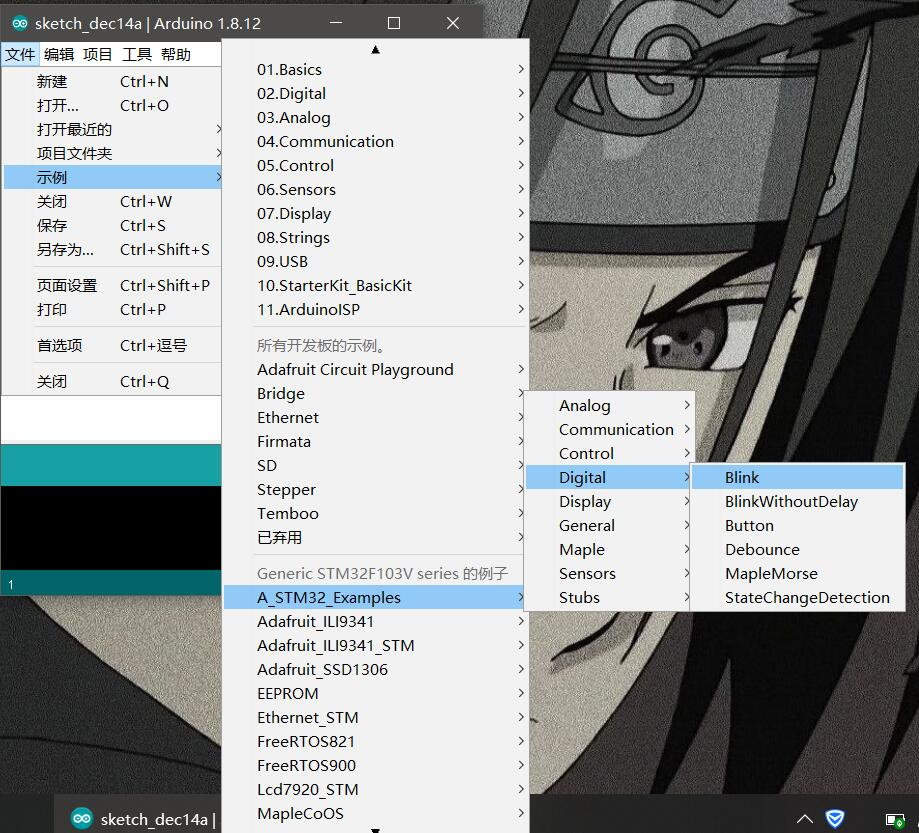Click the show hidden icons chevron in taskbar
Image resolution: width=919 pixels, height=833 pixels.
(805, 818)
